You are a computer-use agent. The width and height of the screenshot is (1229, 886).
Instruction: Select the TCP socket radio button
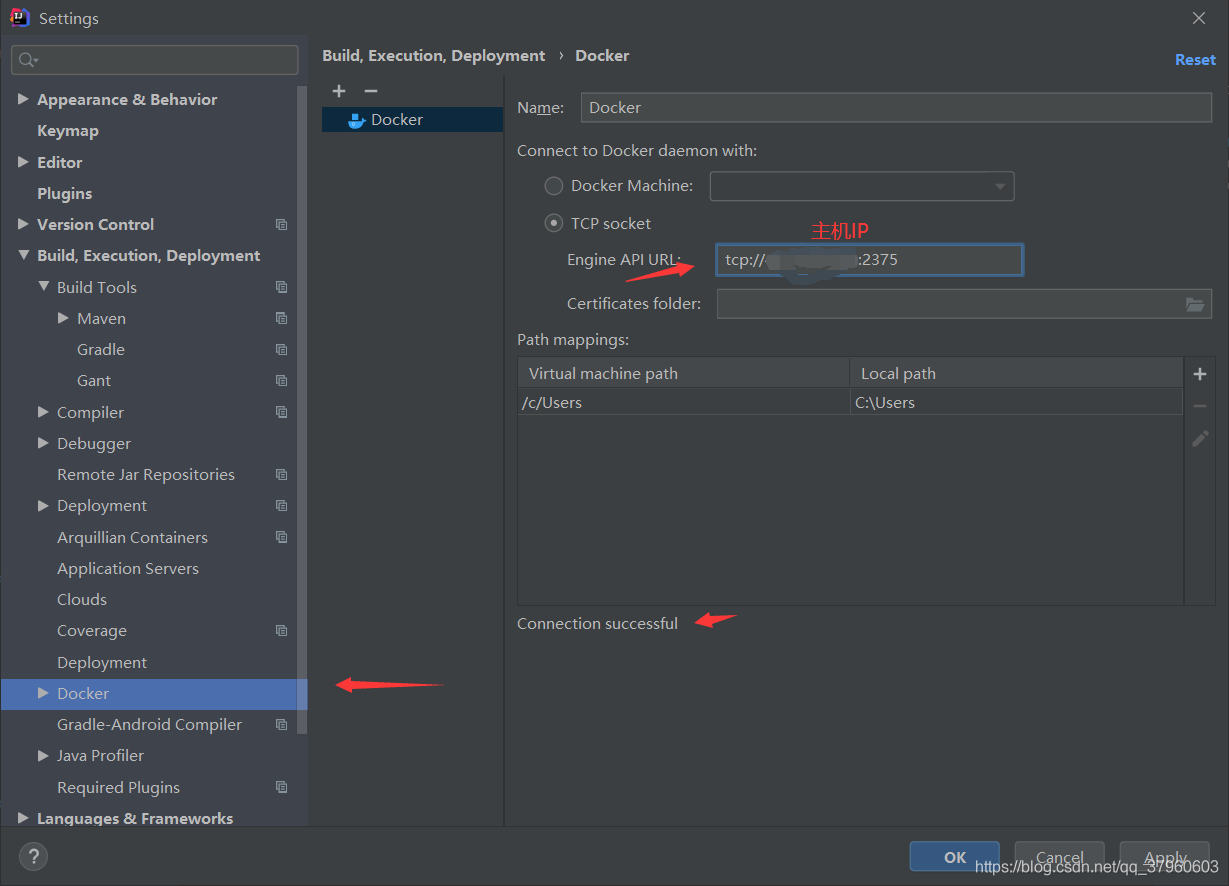(553, 224)
